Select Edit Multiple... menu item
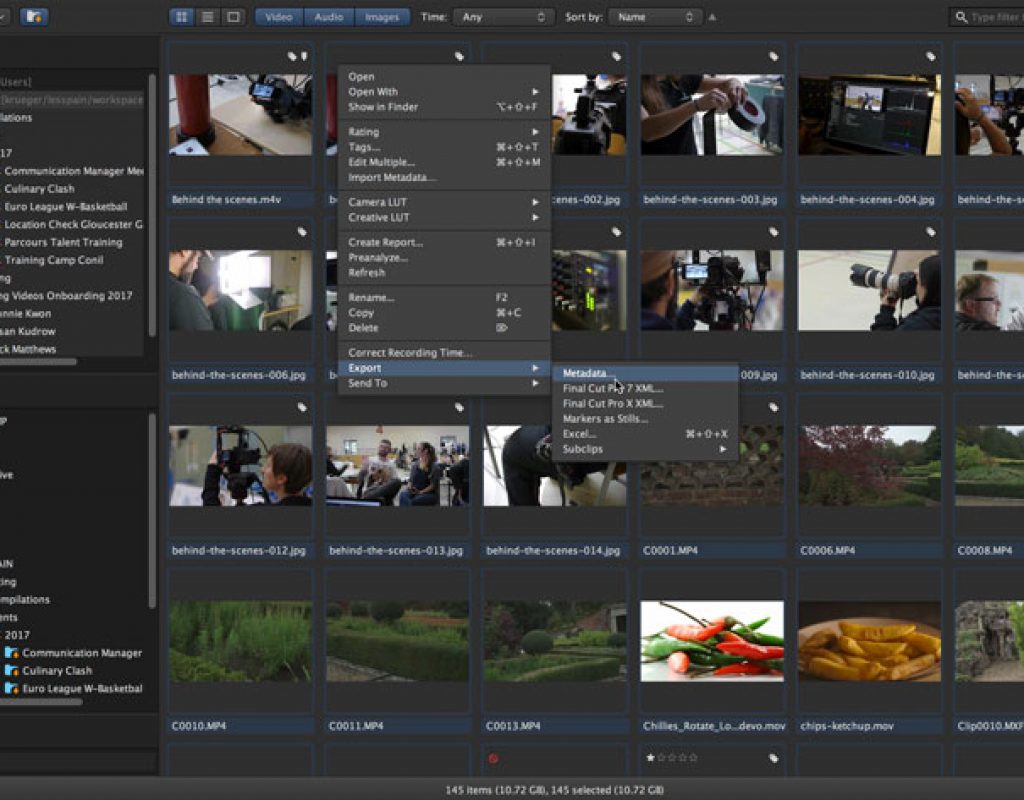1024x800 pixels. click(444, 162)
